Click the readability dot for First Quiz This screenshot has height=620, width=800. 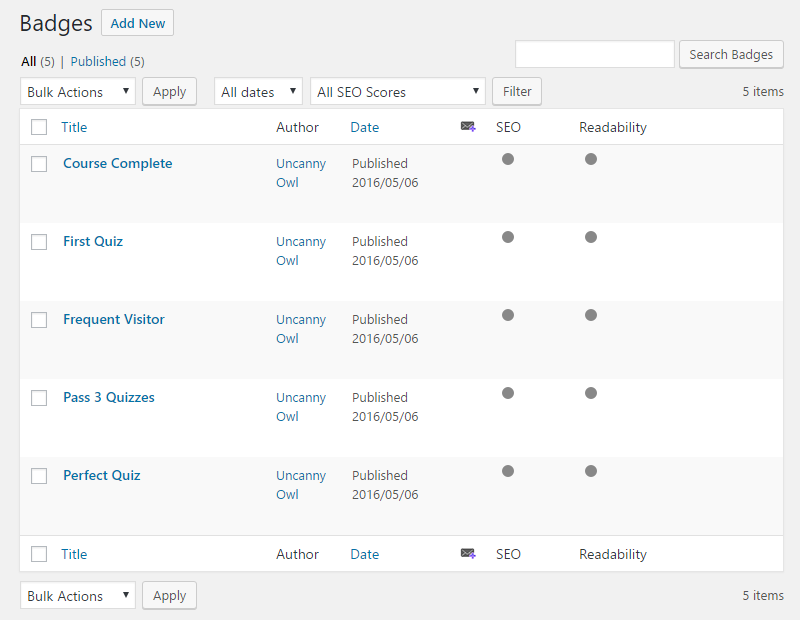[x=591, y=237]
